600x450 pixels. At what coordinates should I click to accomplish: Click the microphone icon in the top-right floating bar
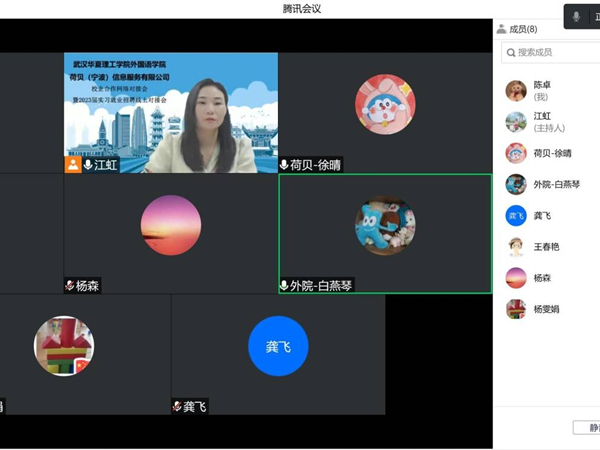(576, 16)
